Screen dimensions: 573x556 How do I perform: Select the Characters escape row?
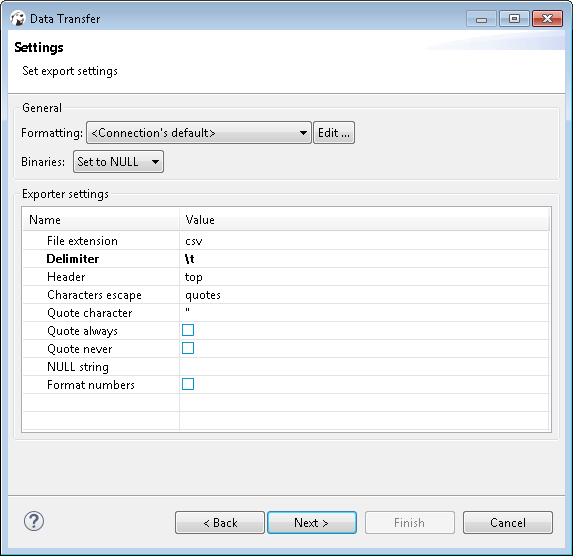286,295
